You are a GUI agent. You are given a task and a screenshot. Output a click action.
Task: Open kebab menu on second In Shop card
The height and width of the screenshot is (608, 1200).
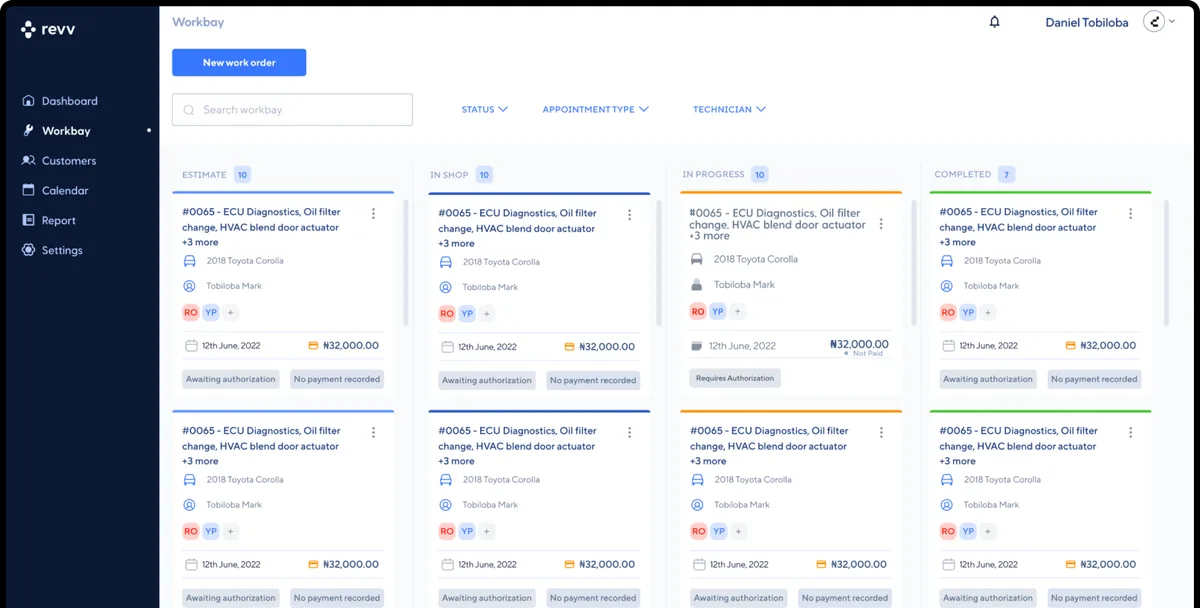(629, 433)
